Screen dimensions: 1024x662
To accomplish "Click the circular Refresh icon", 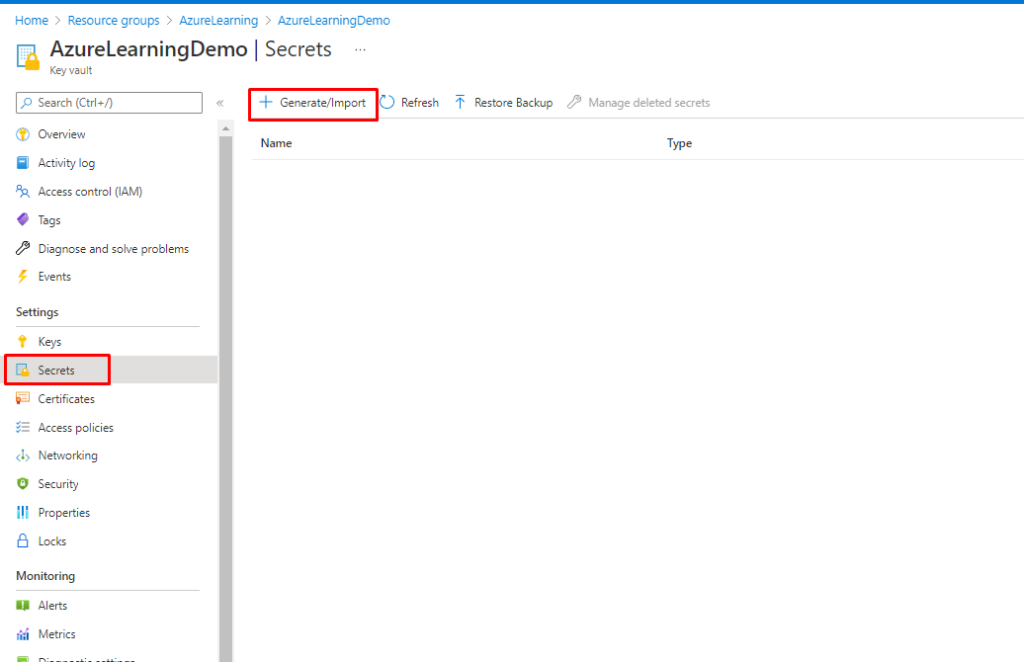I will click(387, 102).
